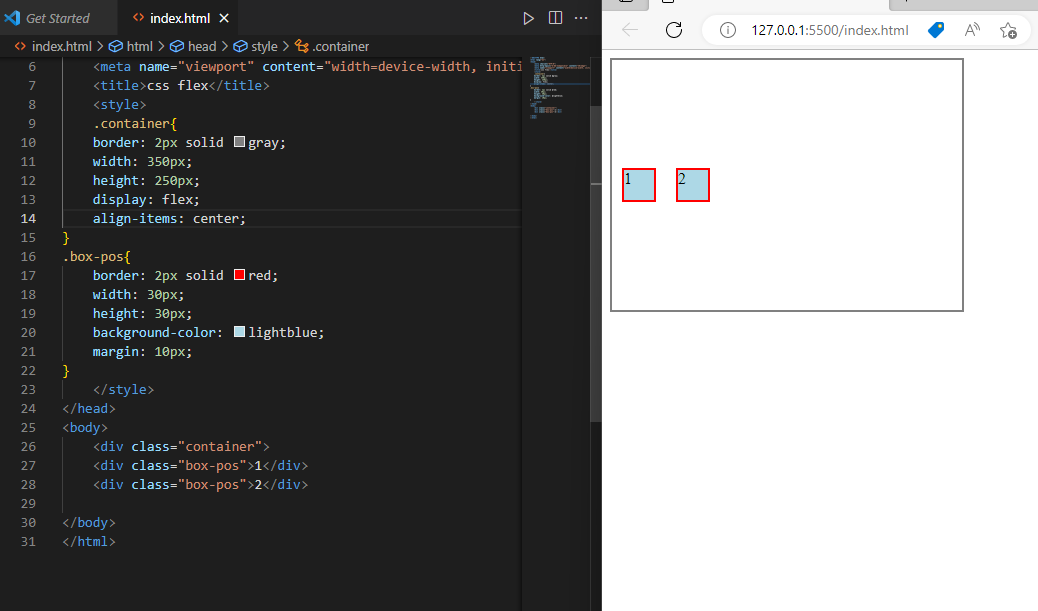1038x611 pixels.
Task: Split the editor to the right
Action: (555, 18)
